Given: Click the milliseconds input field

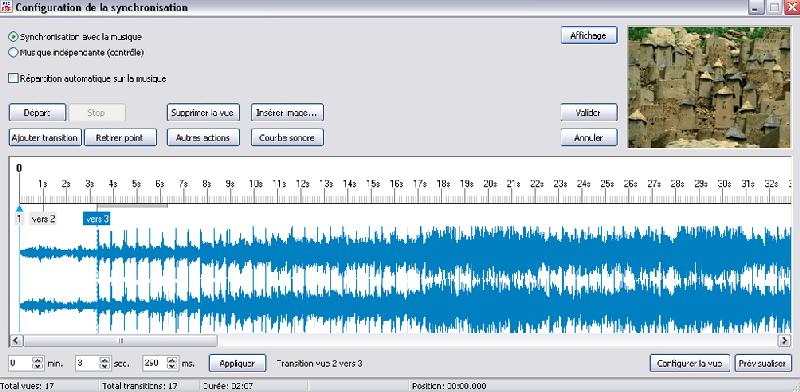Looking at the screenshot, I should [x=154, y=363].
